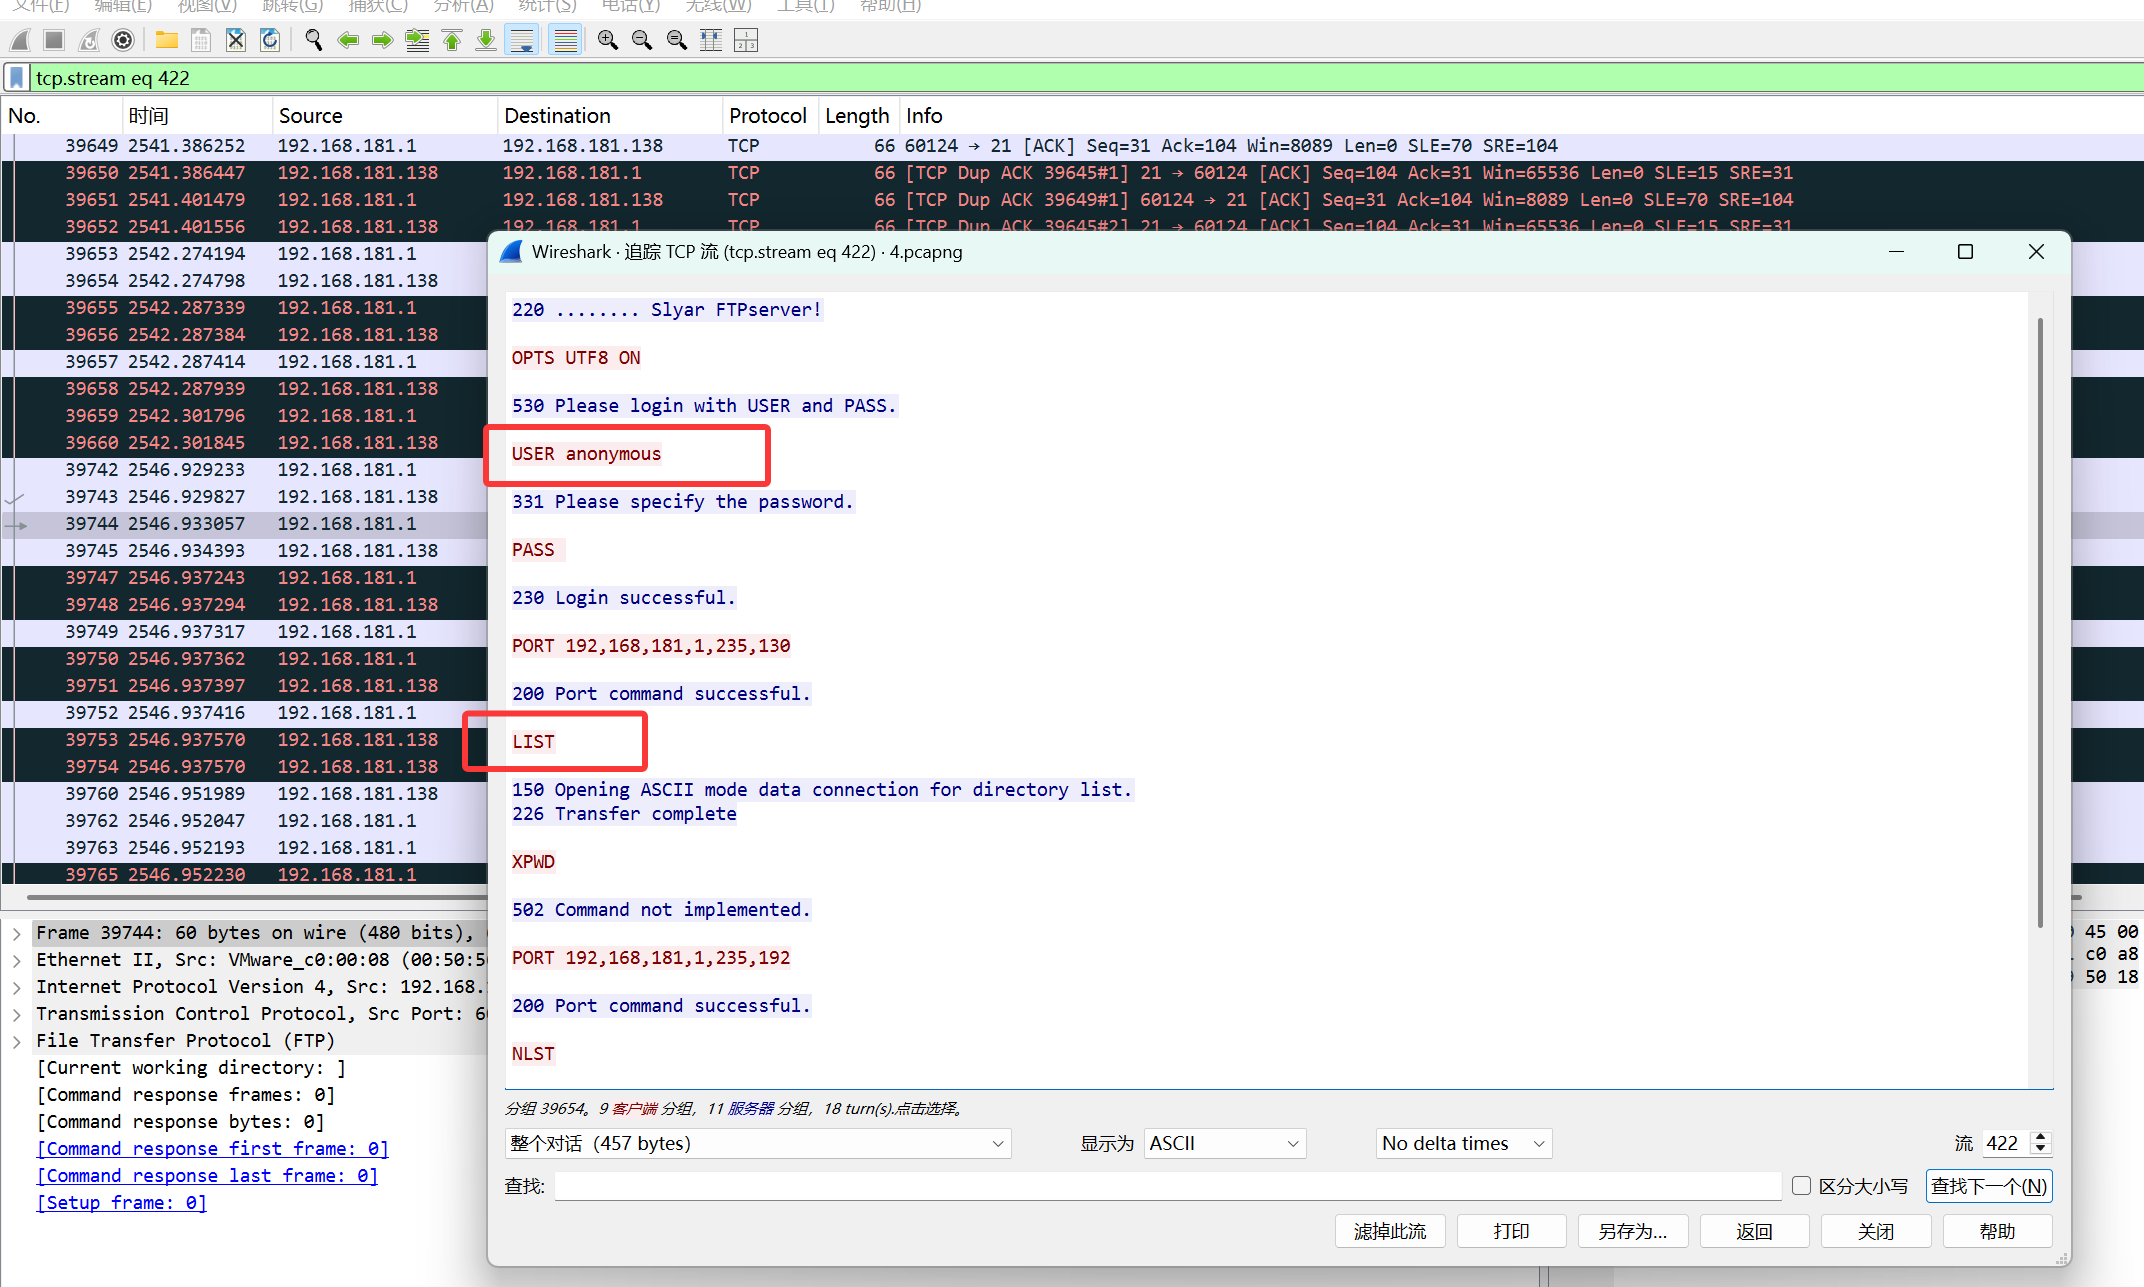Click the reload capture file icon
Viewport: 2144px width, 1287px height.
270,40
